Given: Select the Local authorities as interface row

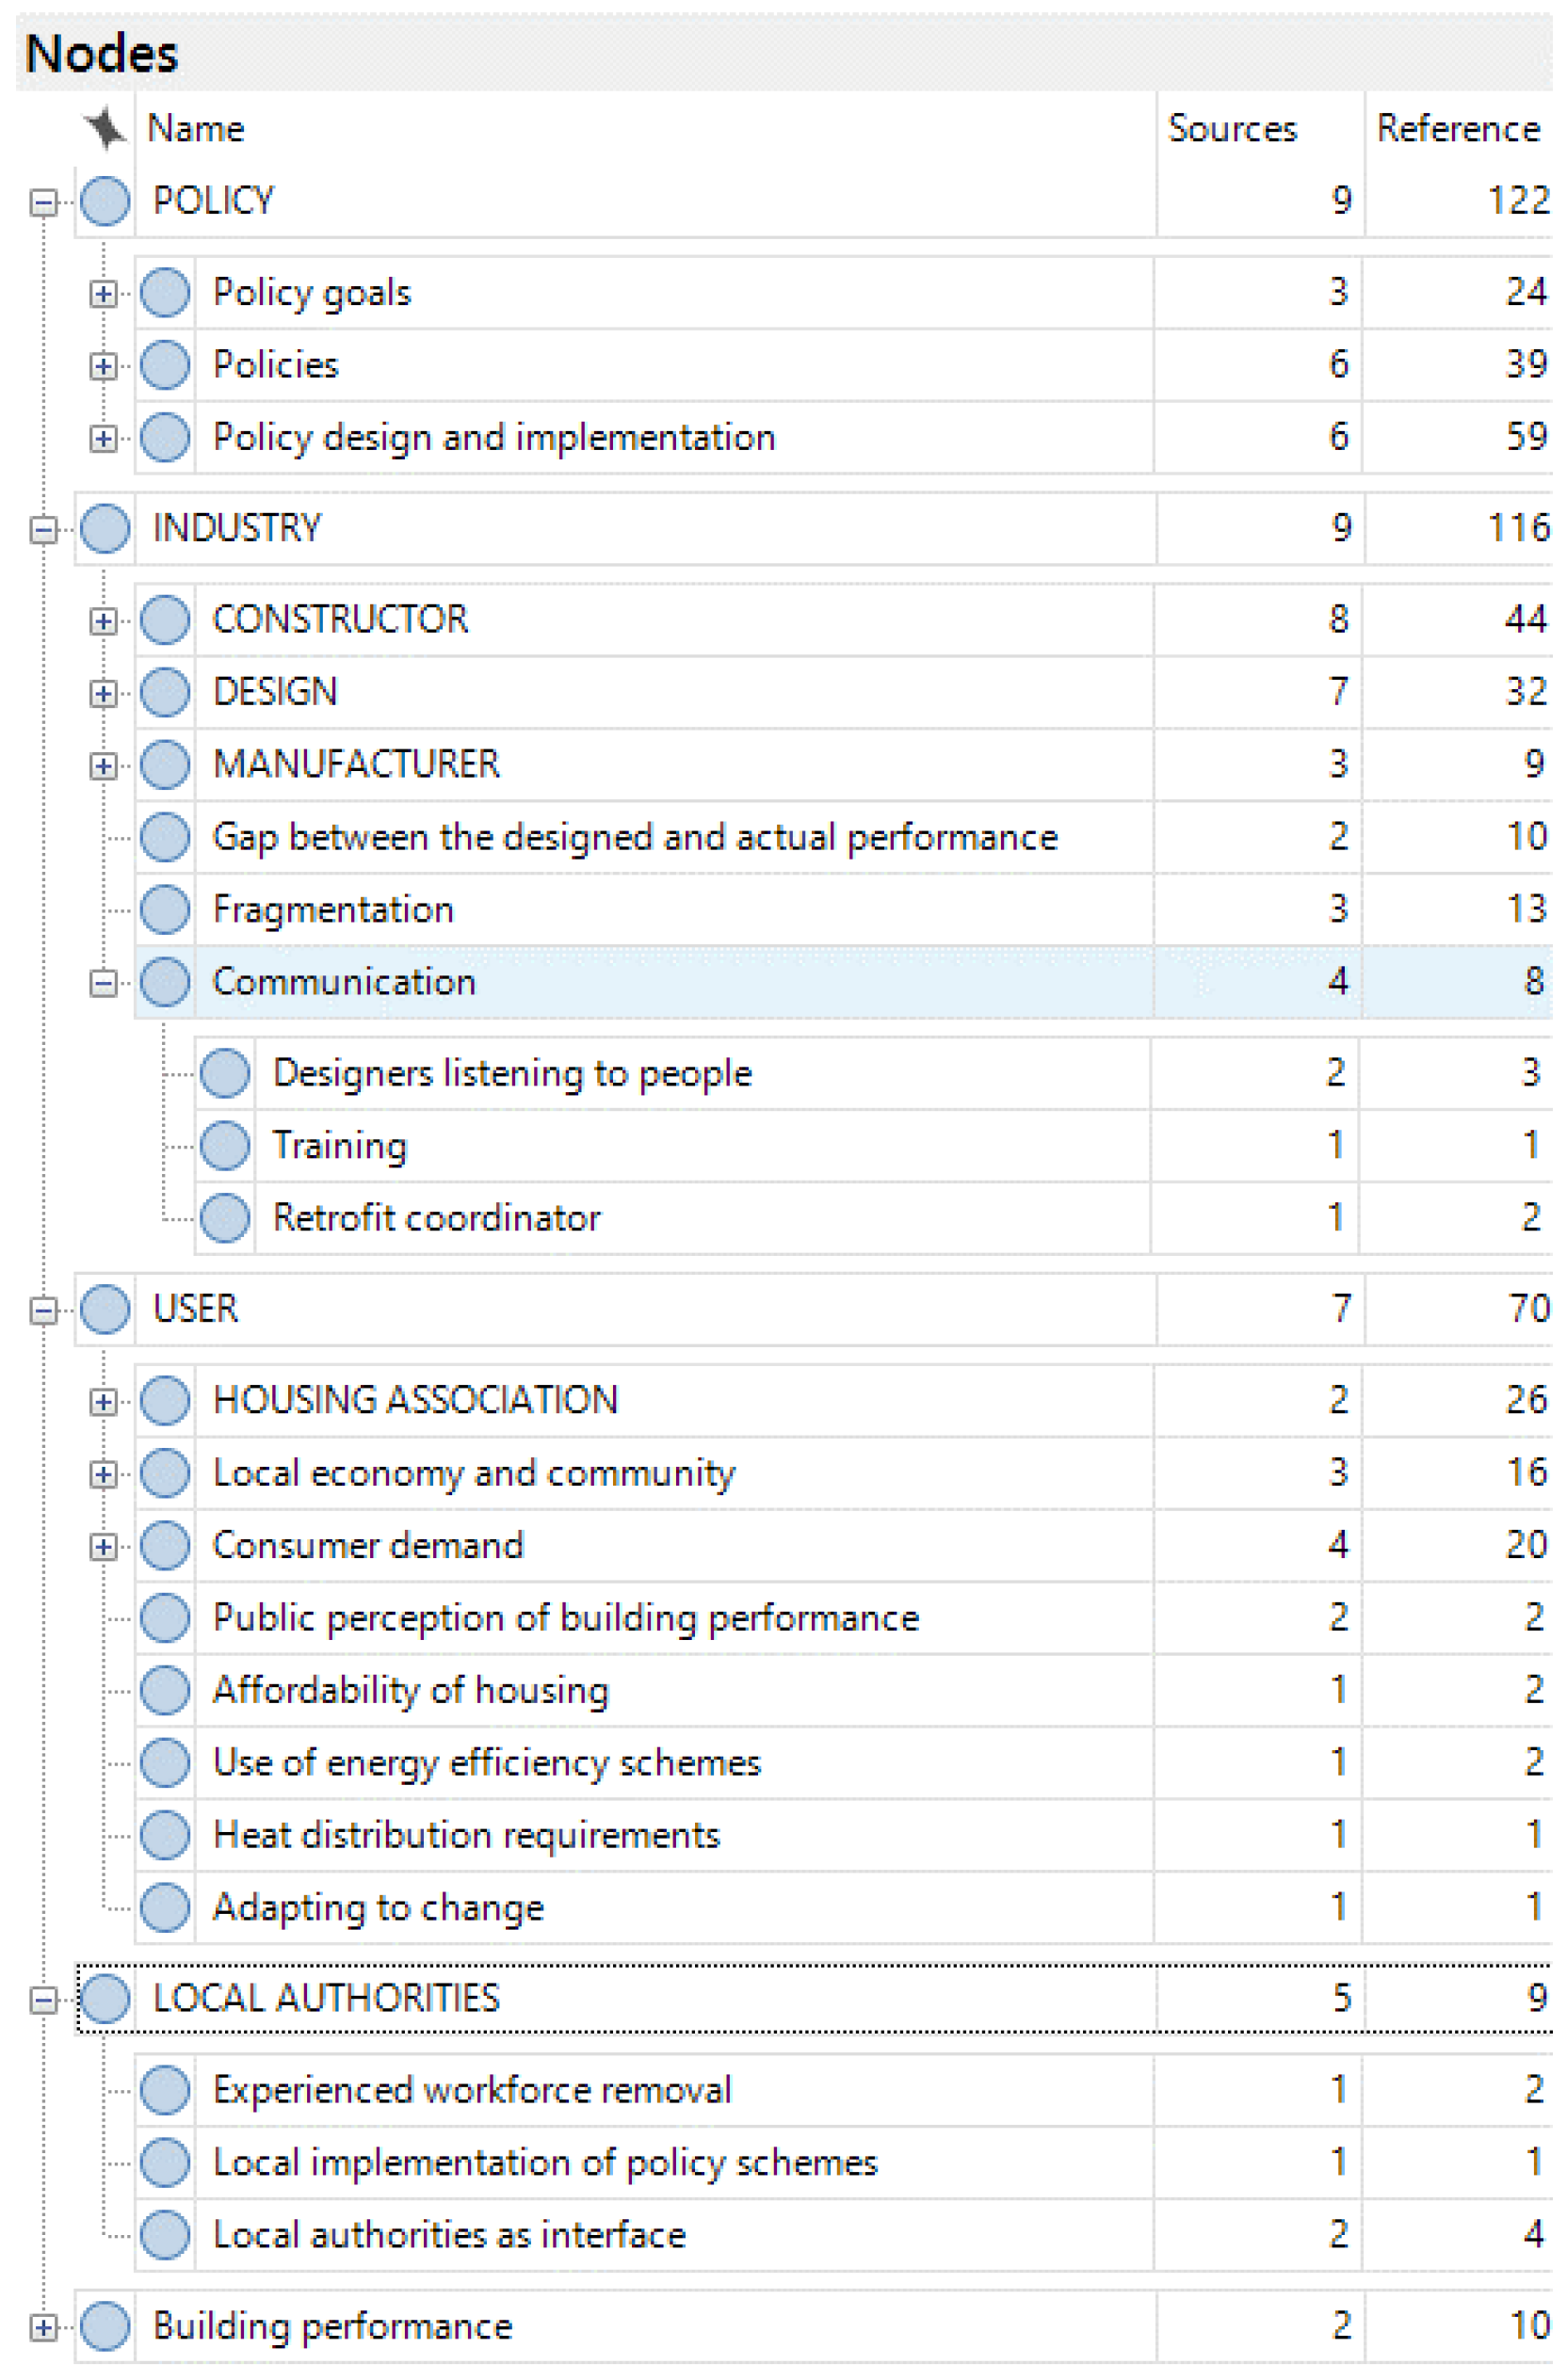Looking at the screenshot, I should pyautogui.click(x=450, y=2235).
